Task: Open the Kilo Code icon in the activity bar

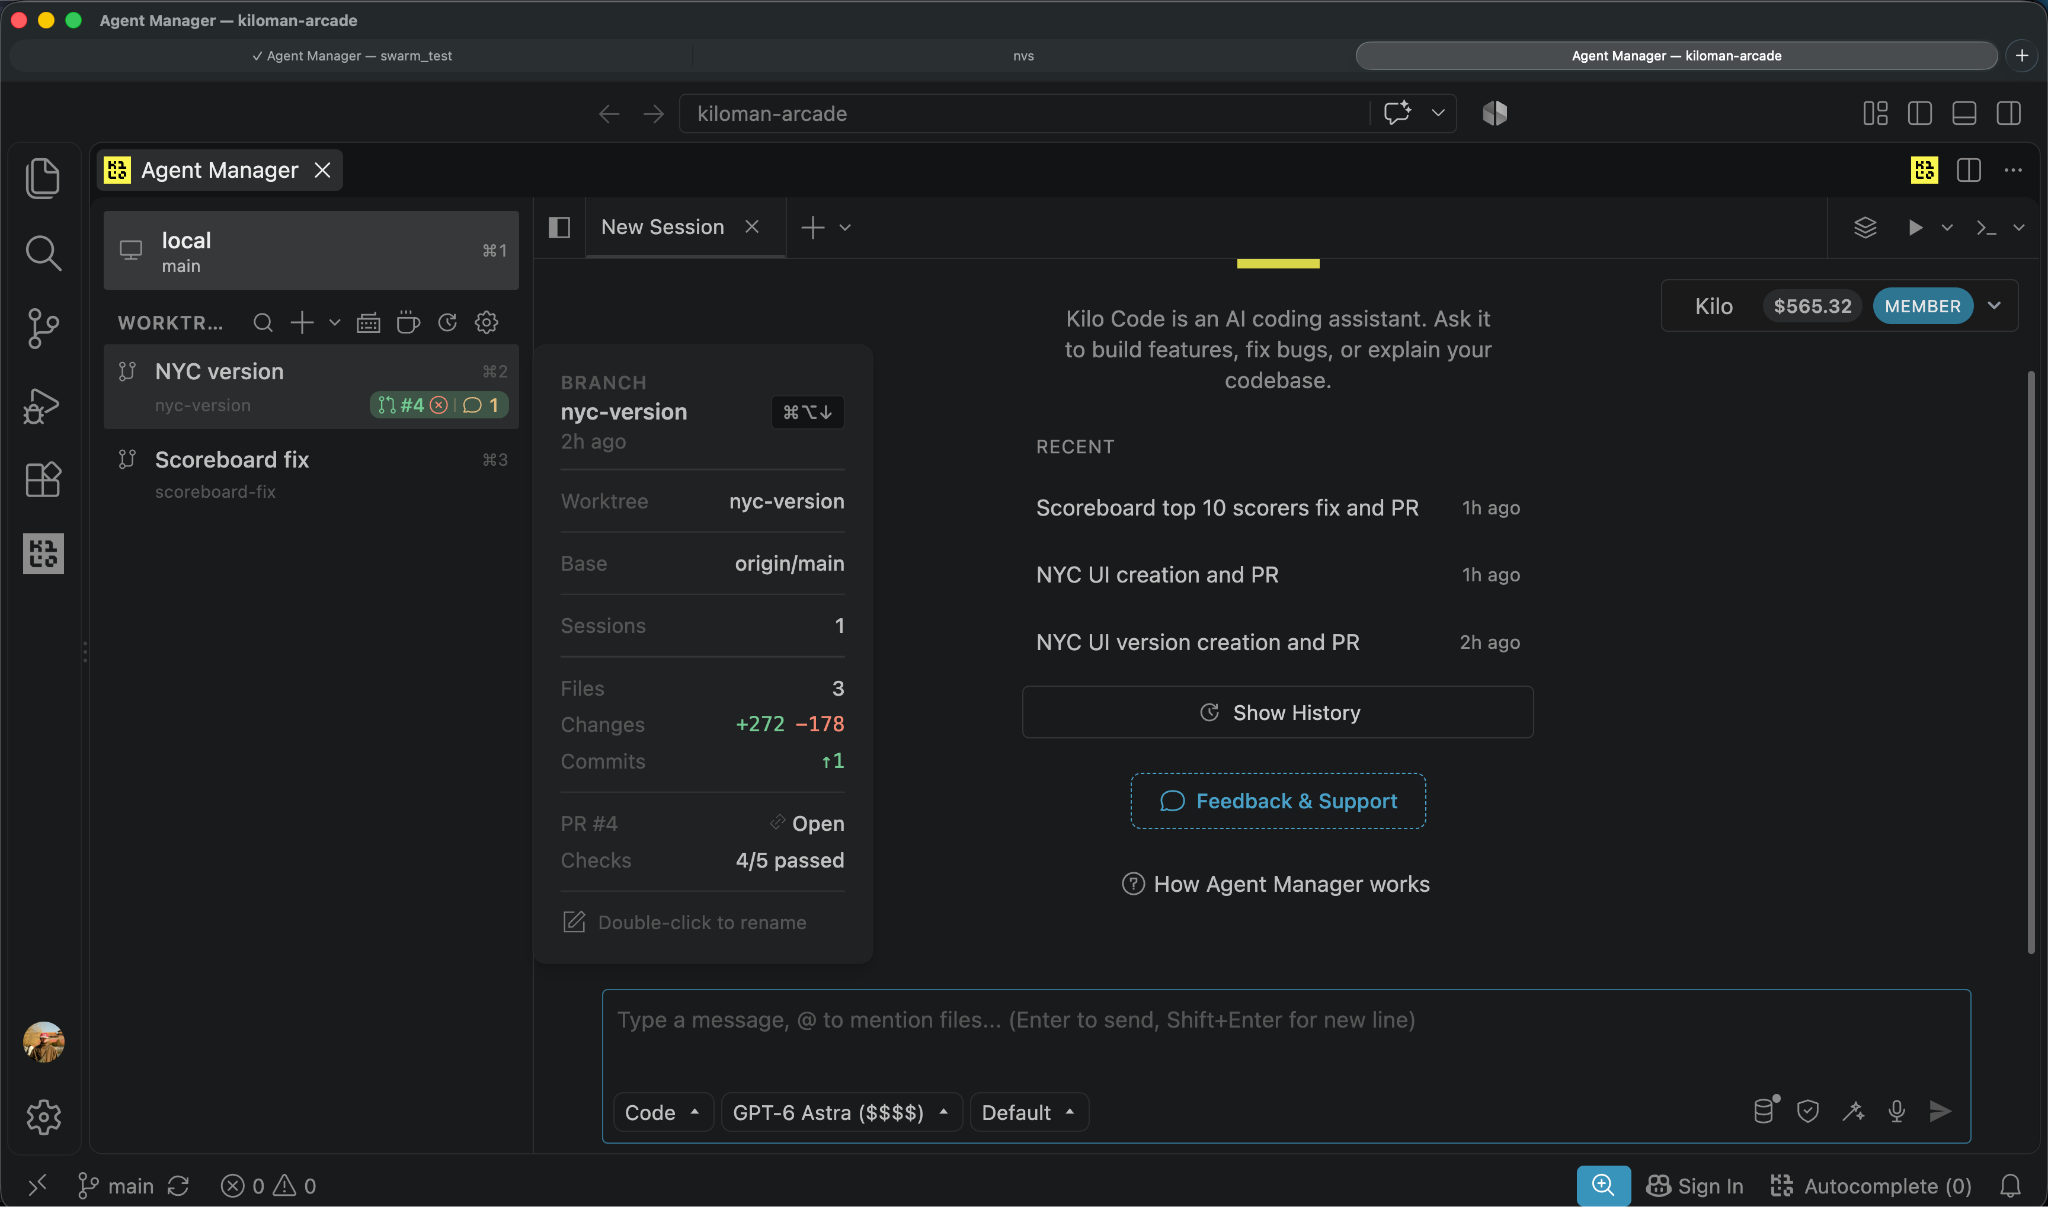Action: coord(43,553)
